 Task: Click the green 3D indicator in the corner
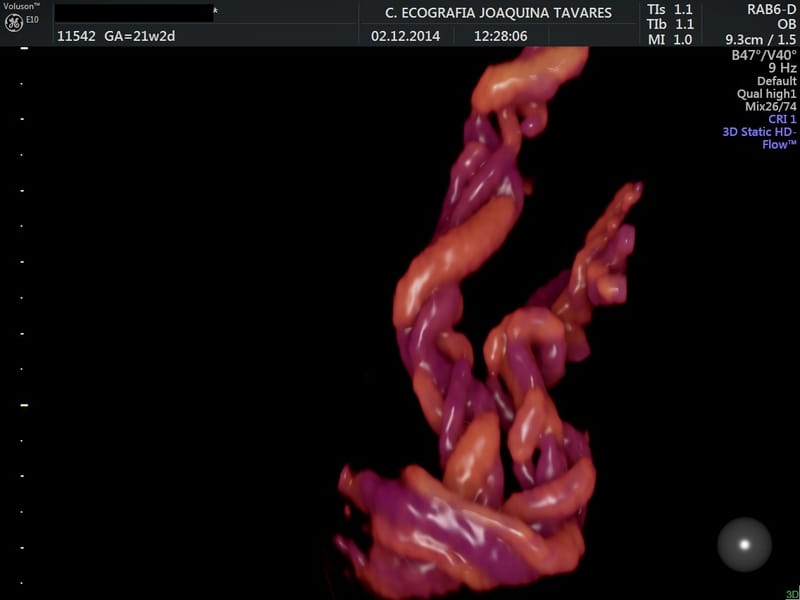pyautogui.click(x=792, y=594)
